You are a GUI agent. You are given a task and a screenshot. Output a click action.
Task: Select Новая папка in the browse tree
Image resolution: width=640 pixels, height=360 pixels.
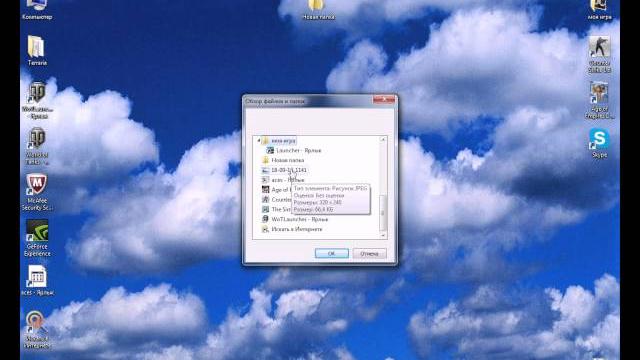pyautogui.click(x=283, y=160)
